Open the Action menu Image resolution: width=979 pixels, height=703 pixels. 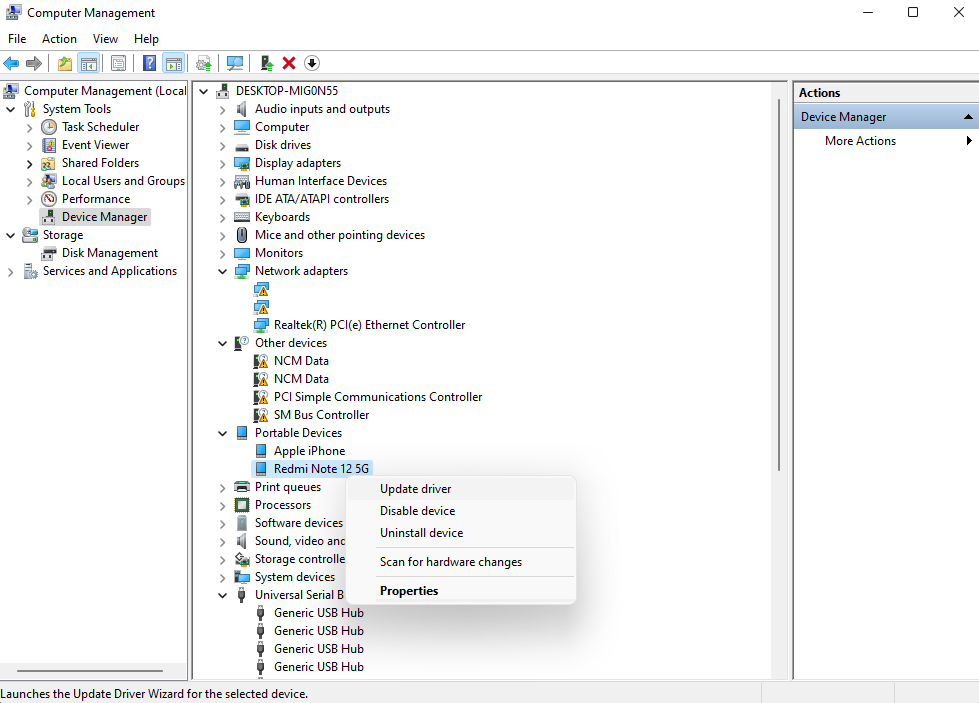tap(59, 39)
